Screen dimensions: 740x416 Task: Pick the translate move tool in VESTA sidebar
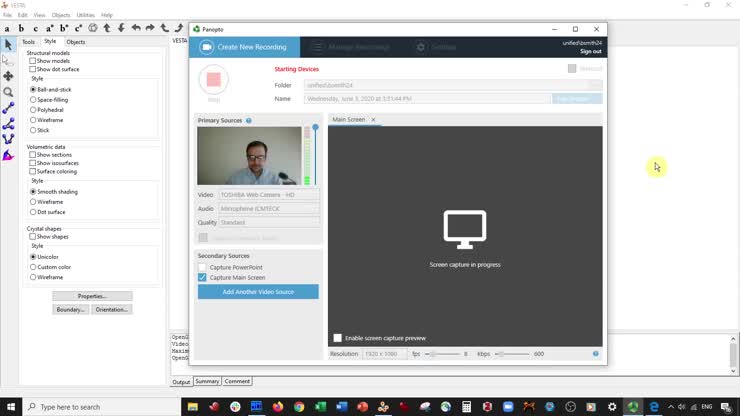coord(8,76)
